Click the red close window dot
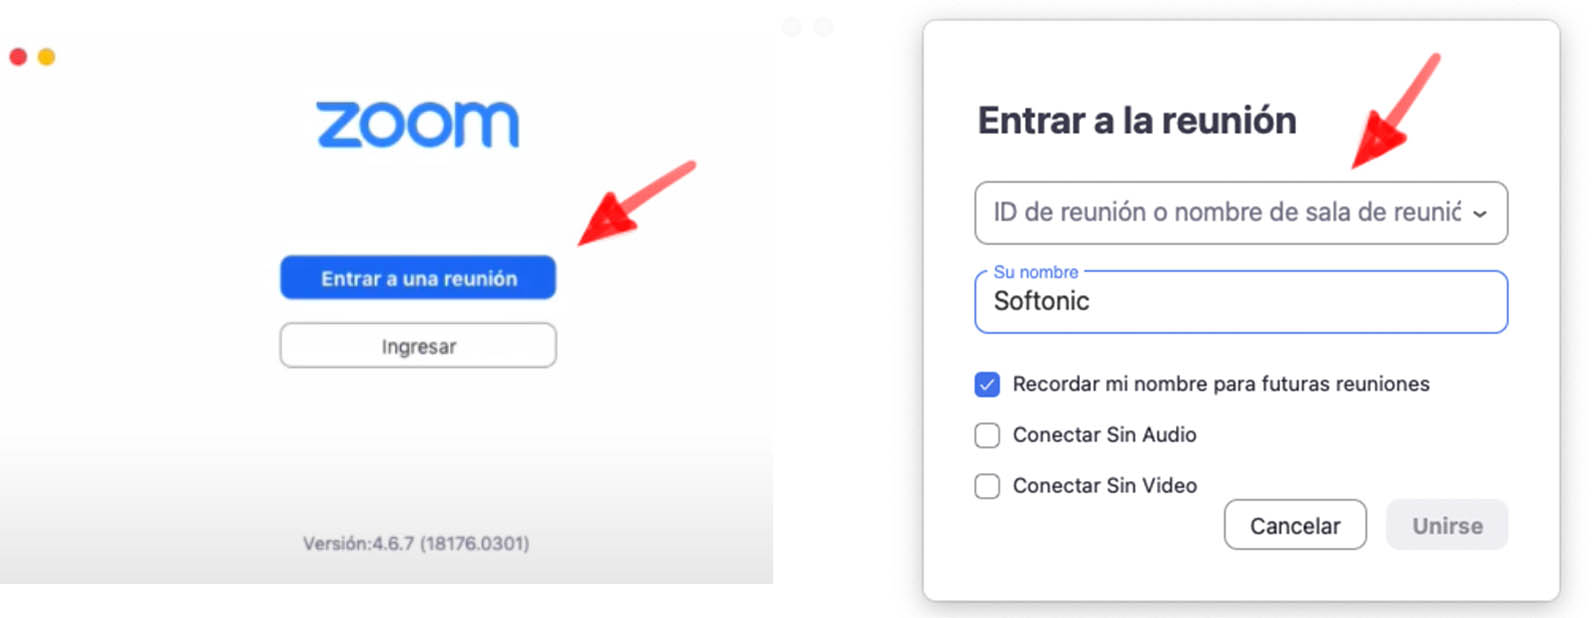1596x618 pixels. (x=17, y=57)
